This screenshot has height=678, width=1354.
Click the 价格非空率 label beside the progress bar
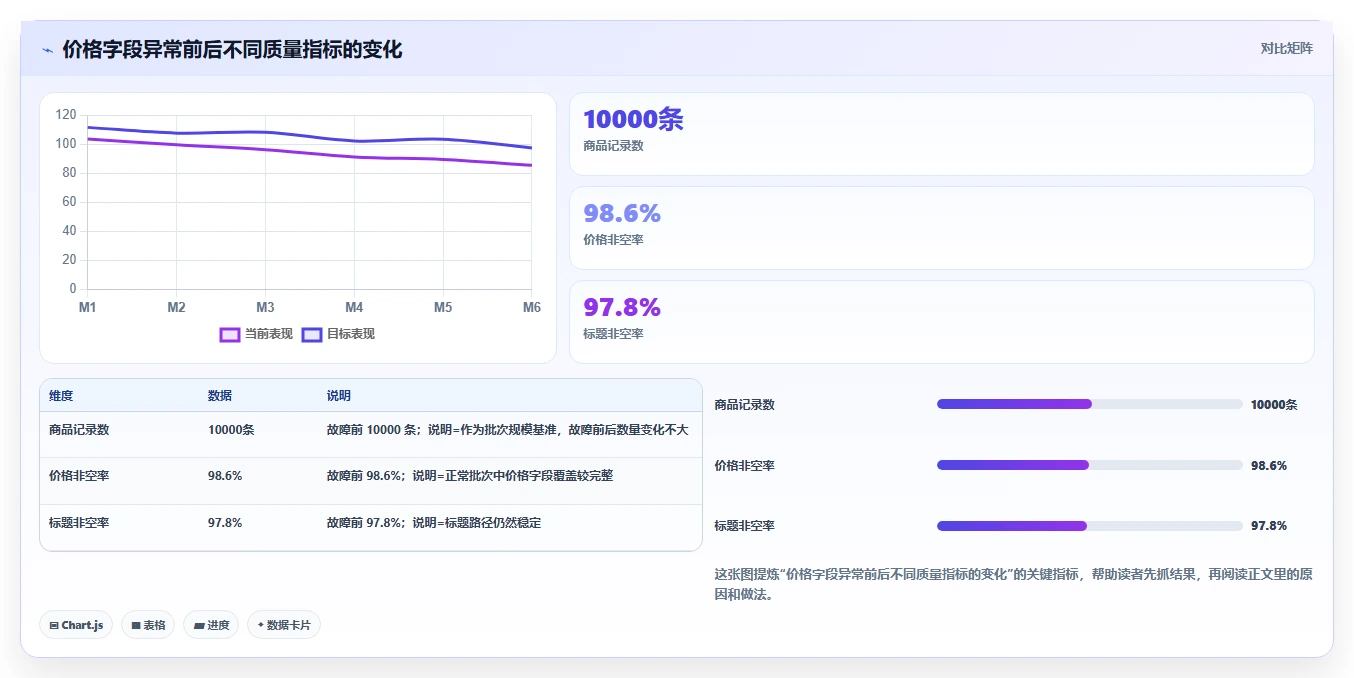744,466
